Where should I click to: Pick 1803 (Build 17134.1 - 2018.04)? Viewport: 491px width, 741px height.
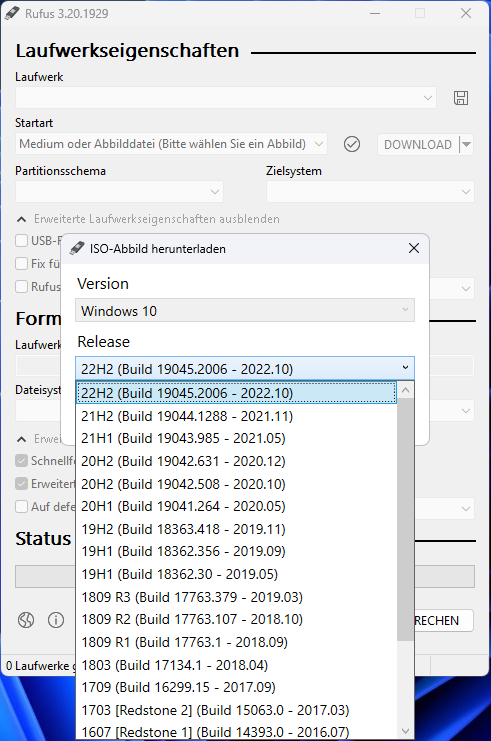[236, 665]
